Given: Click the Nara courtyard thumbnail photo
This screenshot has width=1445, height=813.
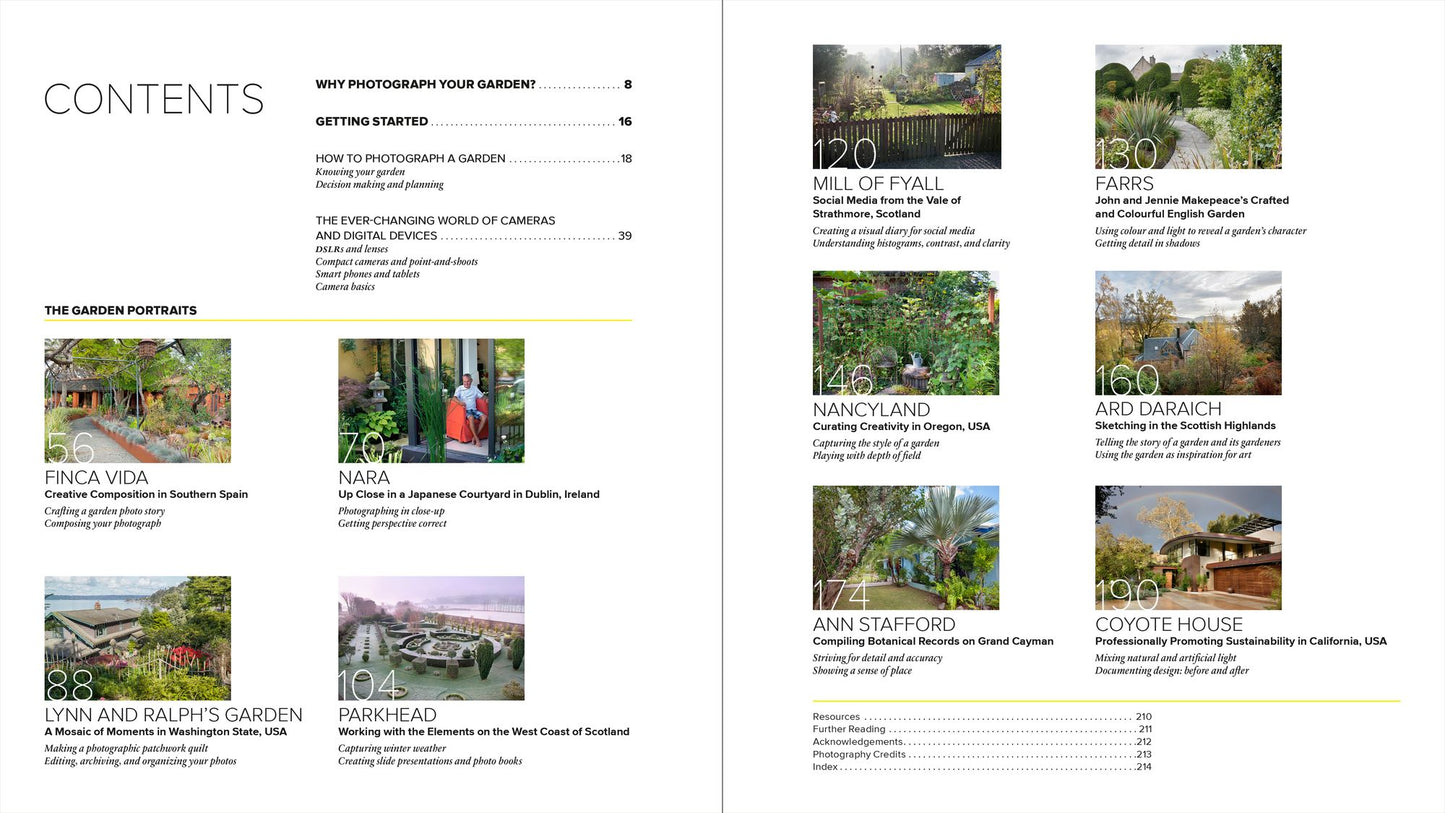Looking at the screenshot, I should point(431,400).
